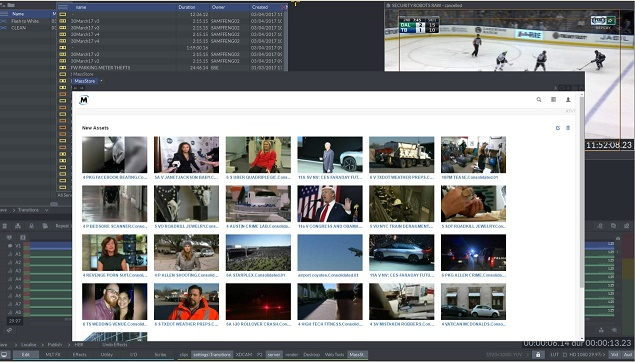Toggle the checkbox before HD 1080 29.97
Screen dimensions: 635x362
(565, 355)
